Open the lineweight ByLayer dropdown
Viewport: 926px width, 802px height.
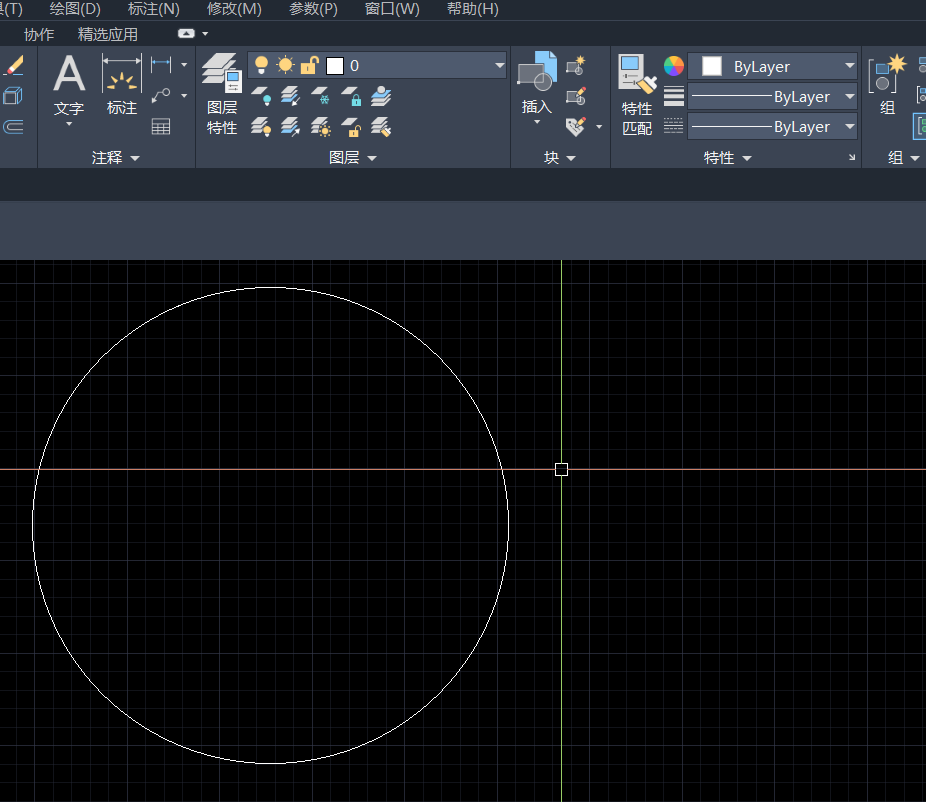click(x=850, y=96)
